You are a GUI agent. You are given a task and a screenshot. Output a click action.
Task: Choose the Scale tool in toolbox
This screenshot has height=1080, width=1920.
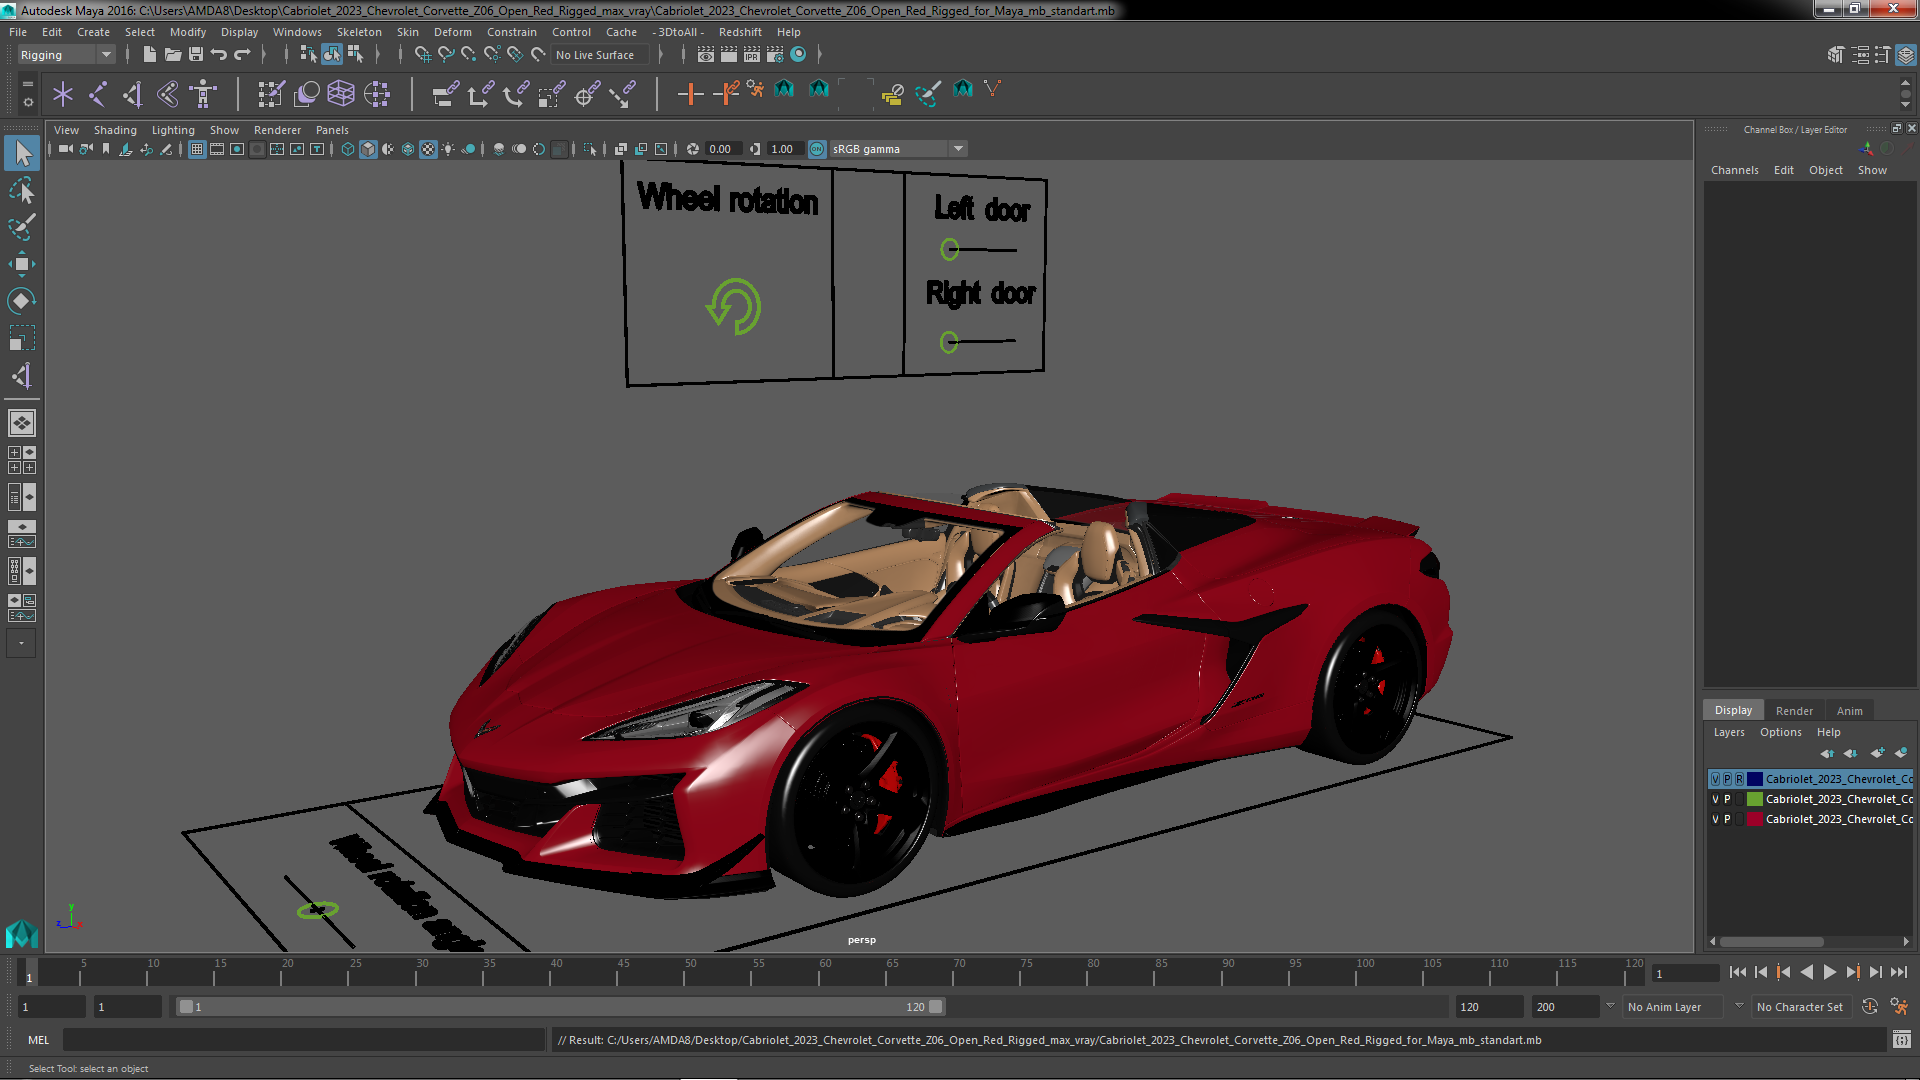coord(22,338)
